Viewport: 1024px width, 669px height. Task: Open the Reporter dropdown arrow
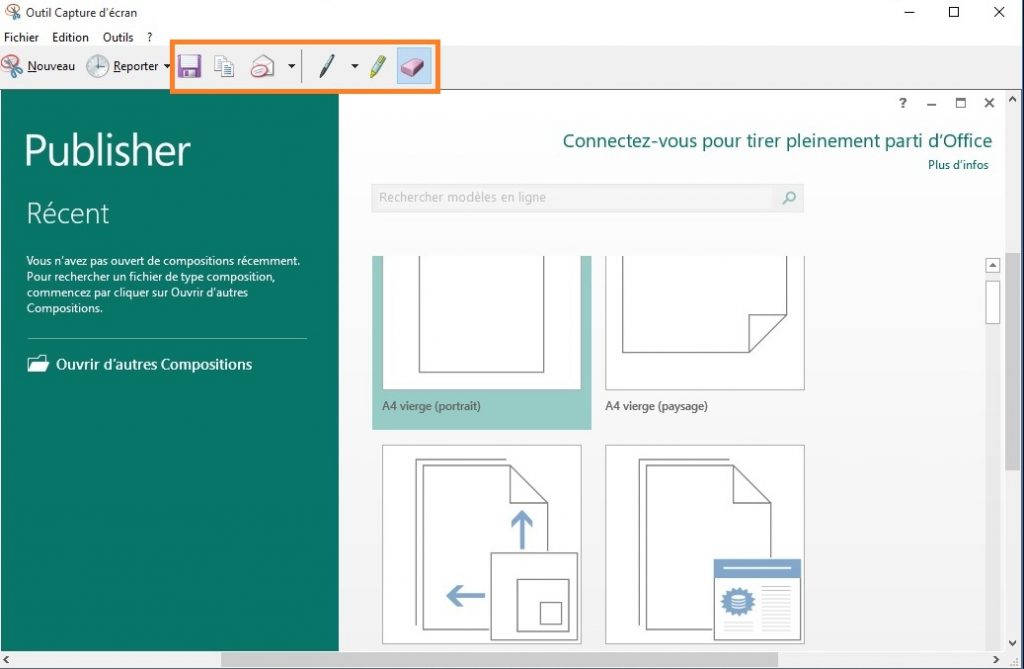point(167,66)
